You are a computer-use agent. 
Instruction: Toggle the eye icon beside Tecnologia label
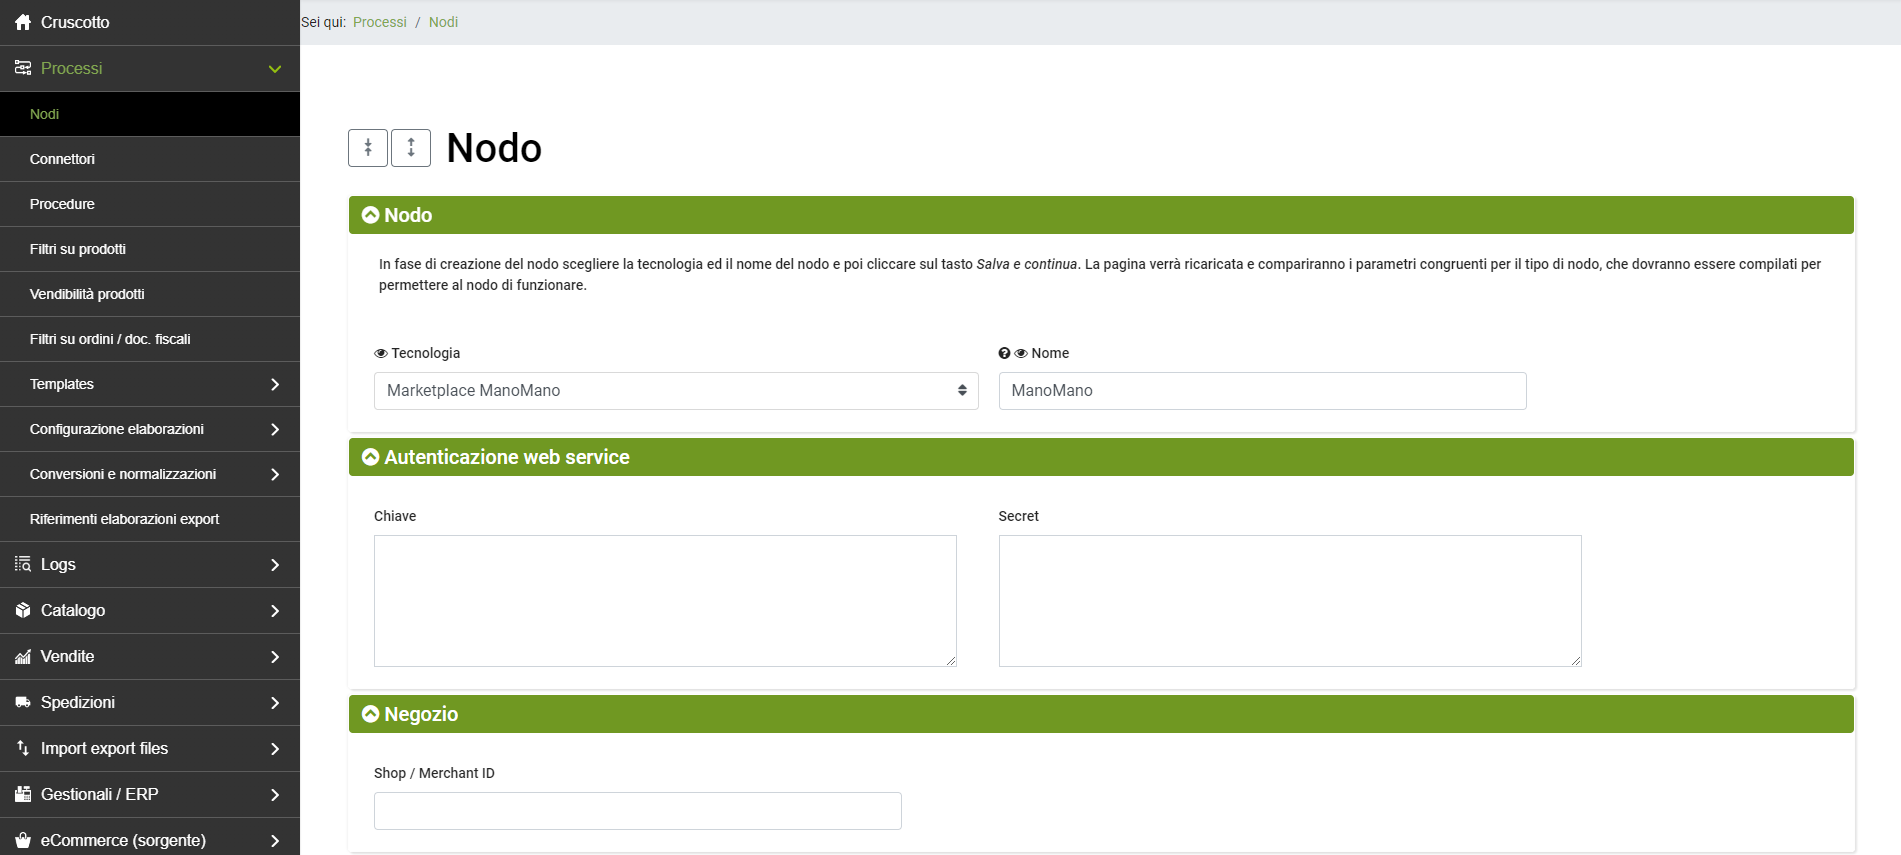click(381, 353)
